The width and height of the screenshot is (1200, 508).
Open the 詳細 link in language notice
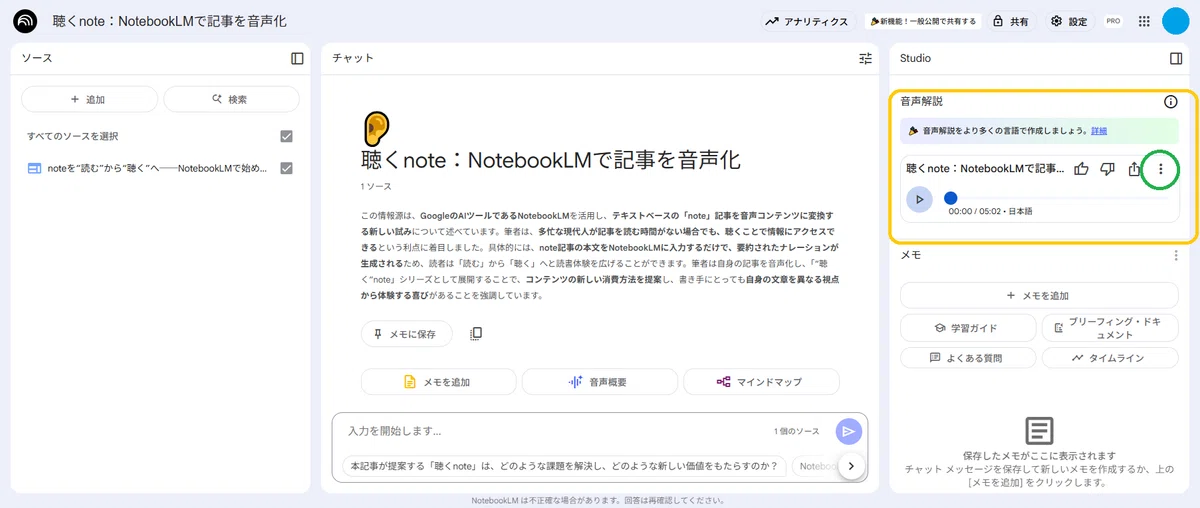click(x=1099, y=131)
